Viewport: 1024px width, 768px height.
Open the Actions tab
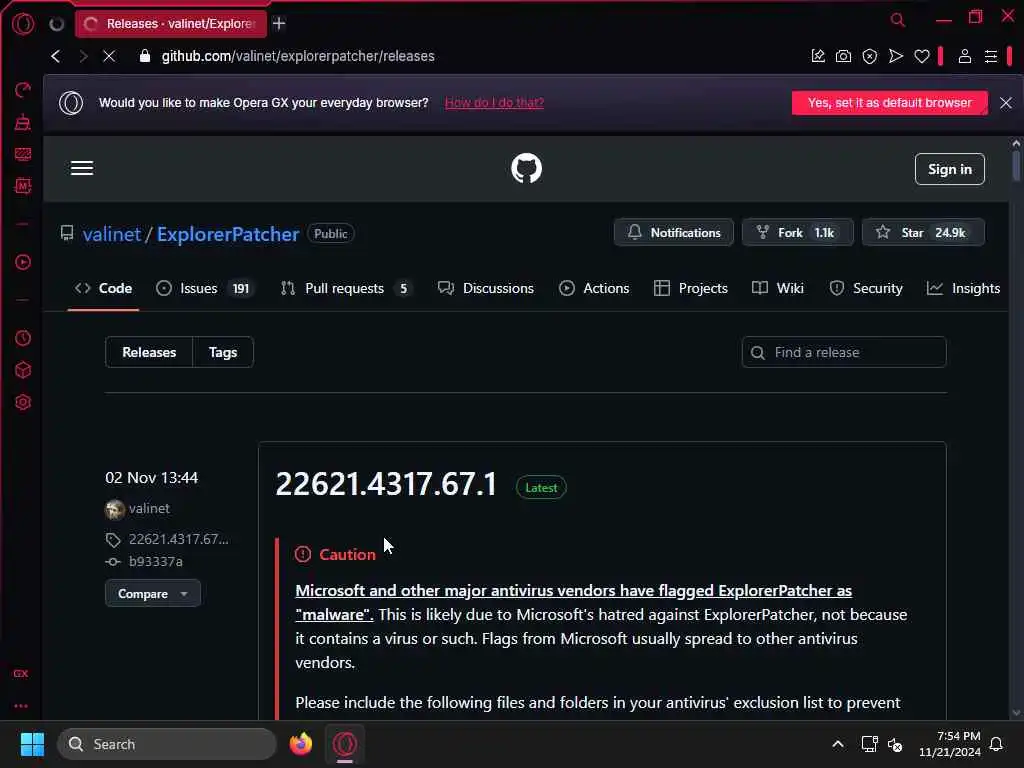click(x=594, y=288)
